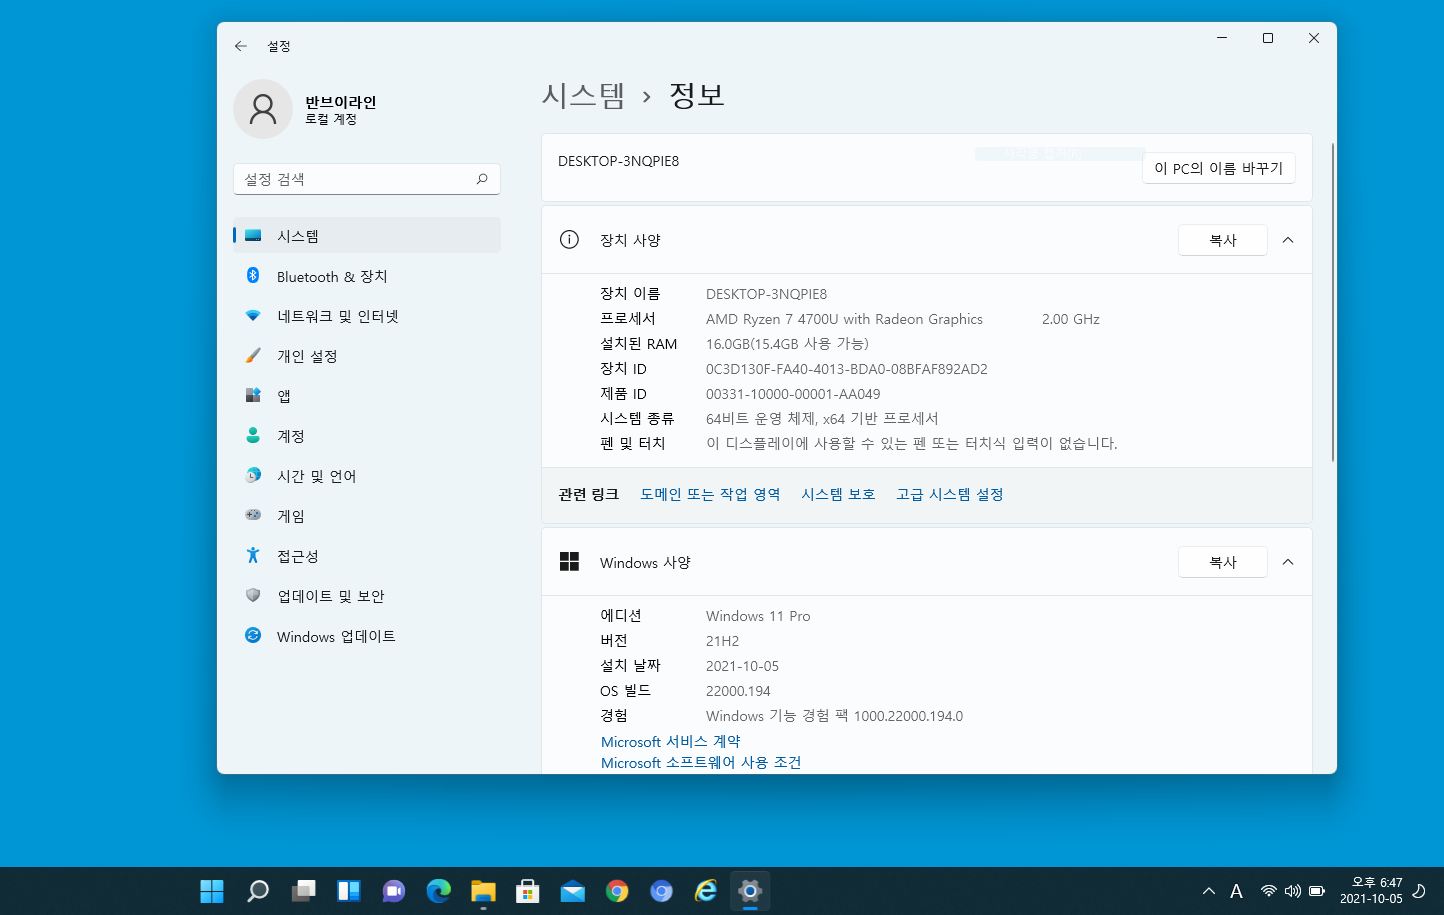Click the 시간 및 언어 clock icon

tap(253, 475)
